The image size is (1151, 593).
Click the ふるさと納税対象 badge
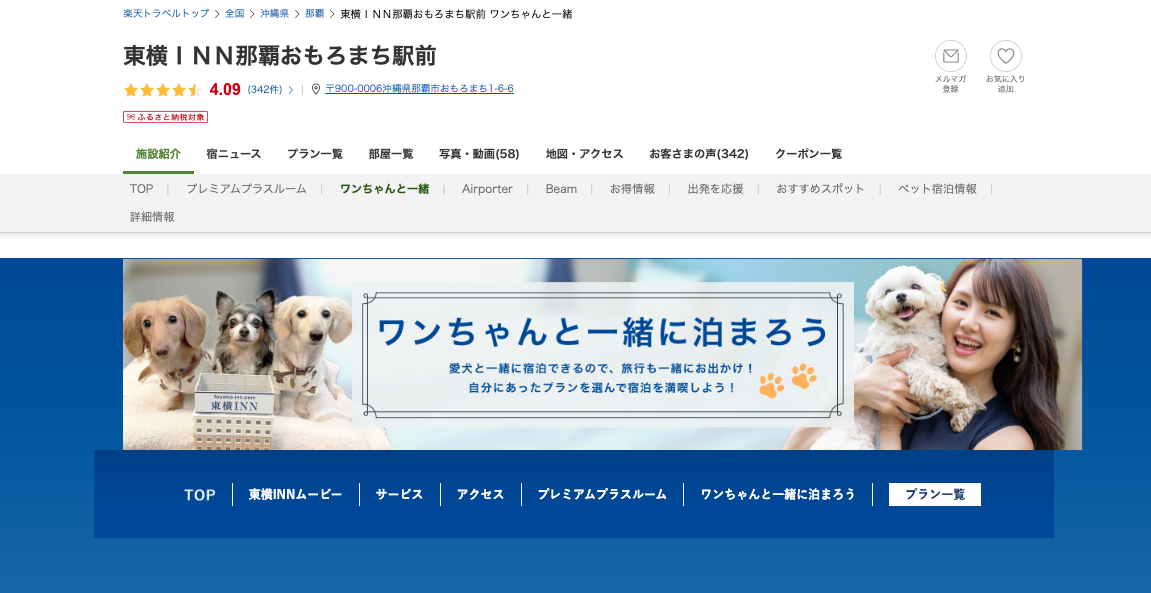[165, 117]
